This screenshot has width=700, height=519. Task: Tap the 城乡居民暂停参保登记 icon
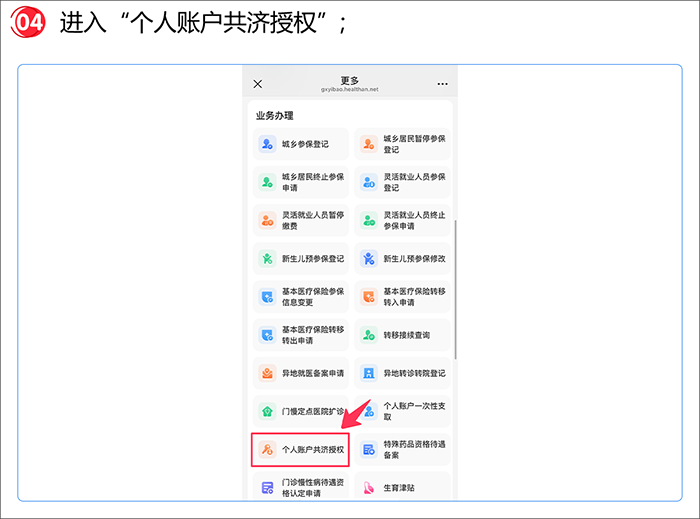[369, 144]
